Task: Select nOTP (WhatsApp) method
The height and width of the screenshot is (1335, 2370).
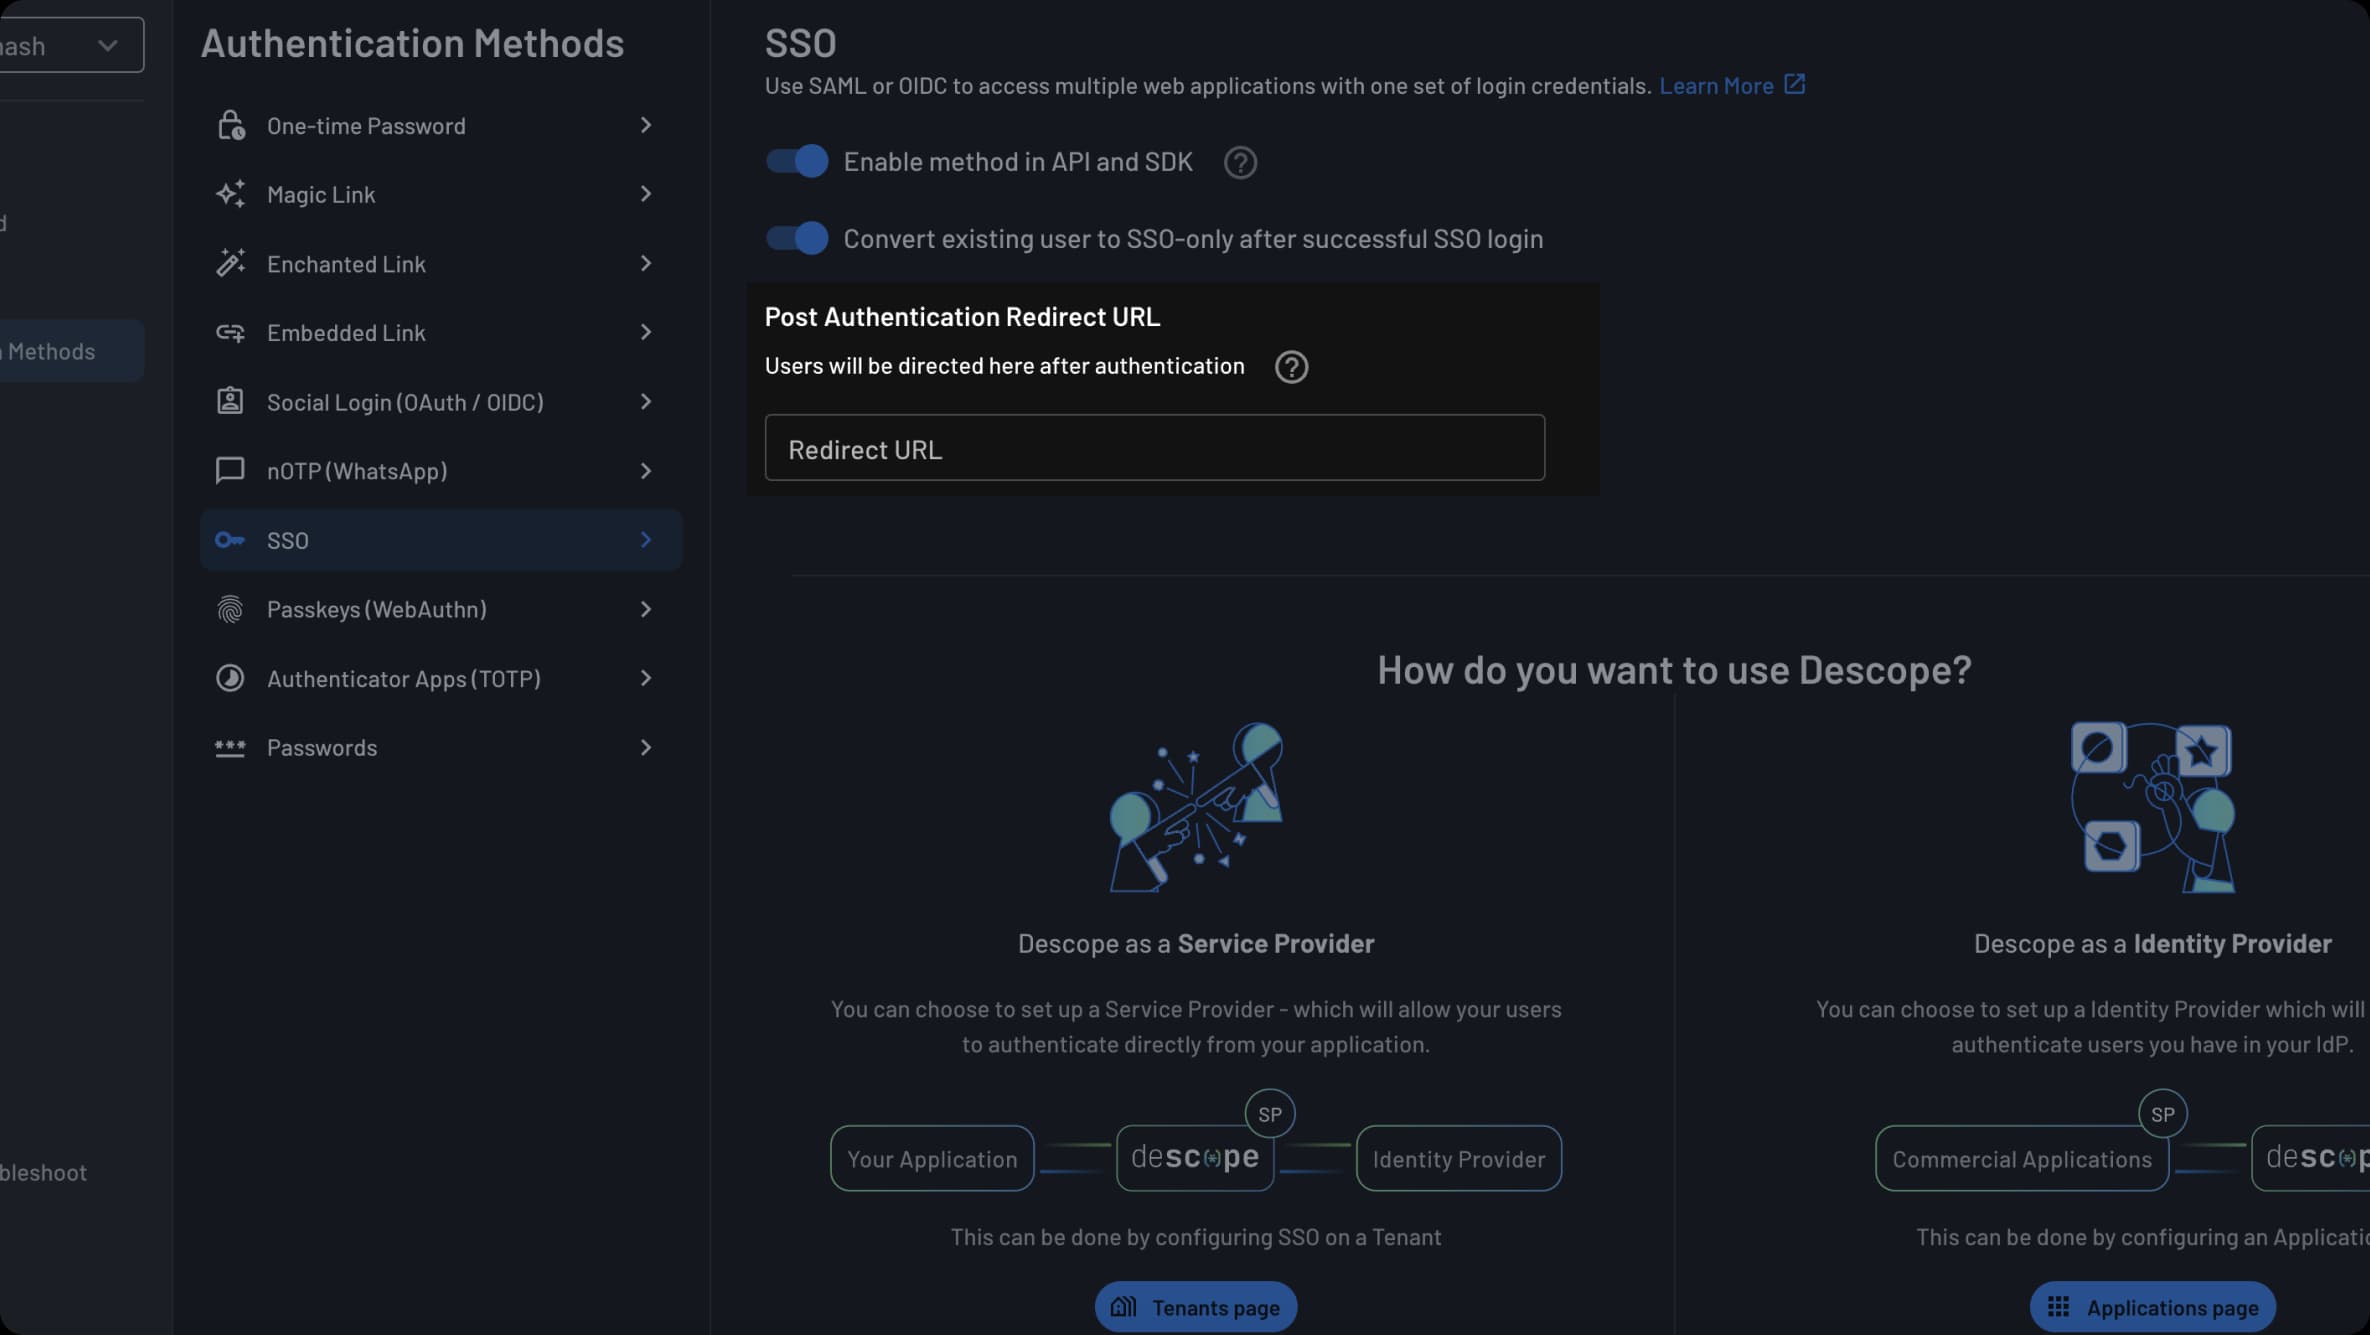Action: (441, 470)
